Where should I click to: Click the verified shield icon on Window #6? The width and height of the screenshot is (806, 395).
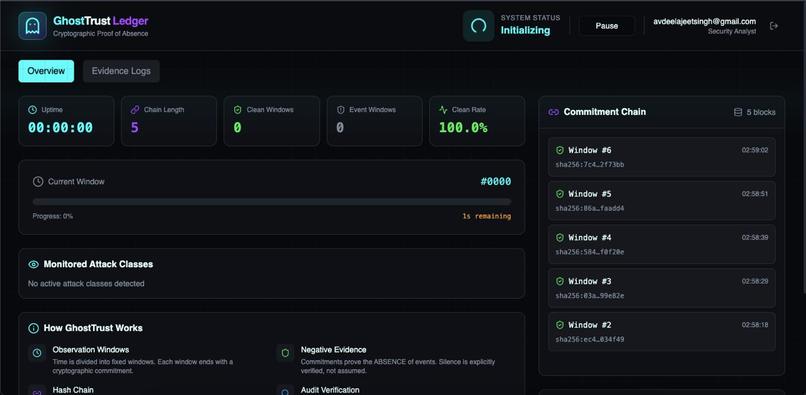(560, 150)
